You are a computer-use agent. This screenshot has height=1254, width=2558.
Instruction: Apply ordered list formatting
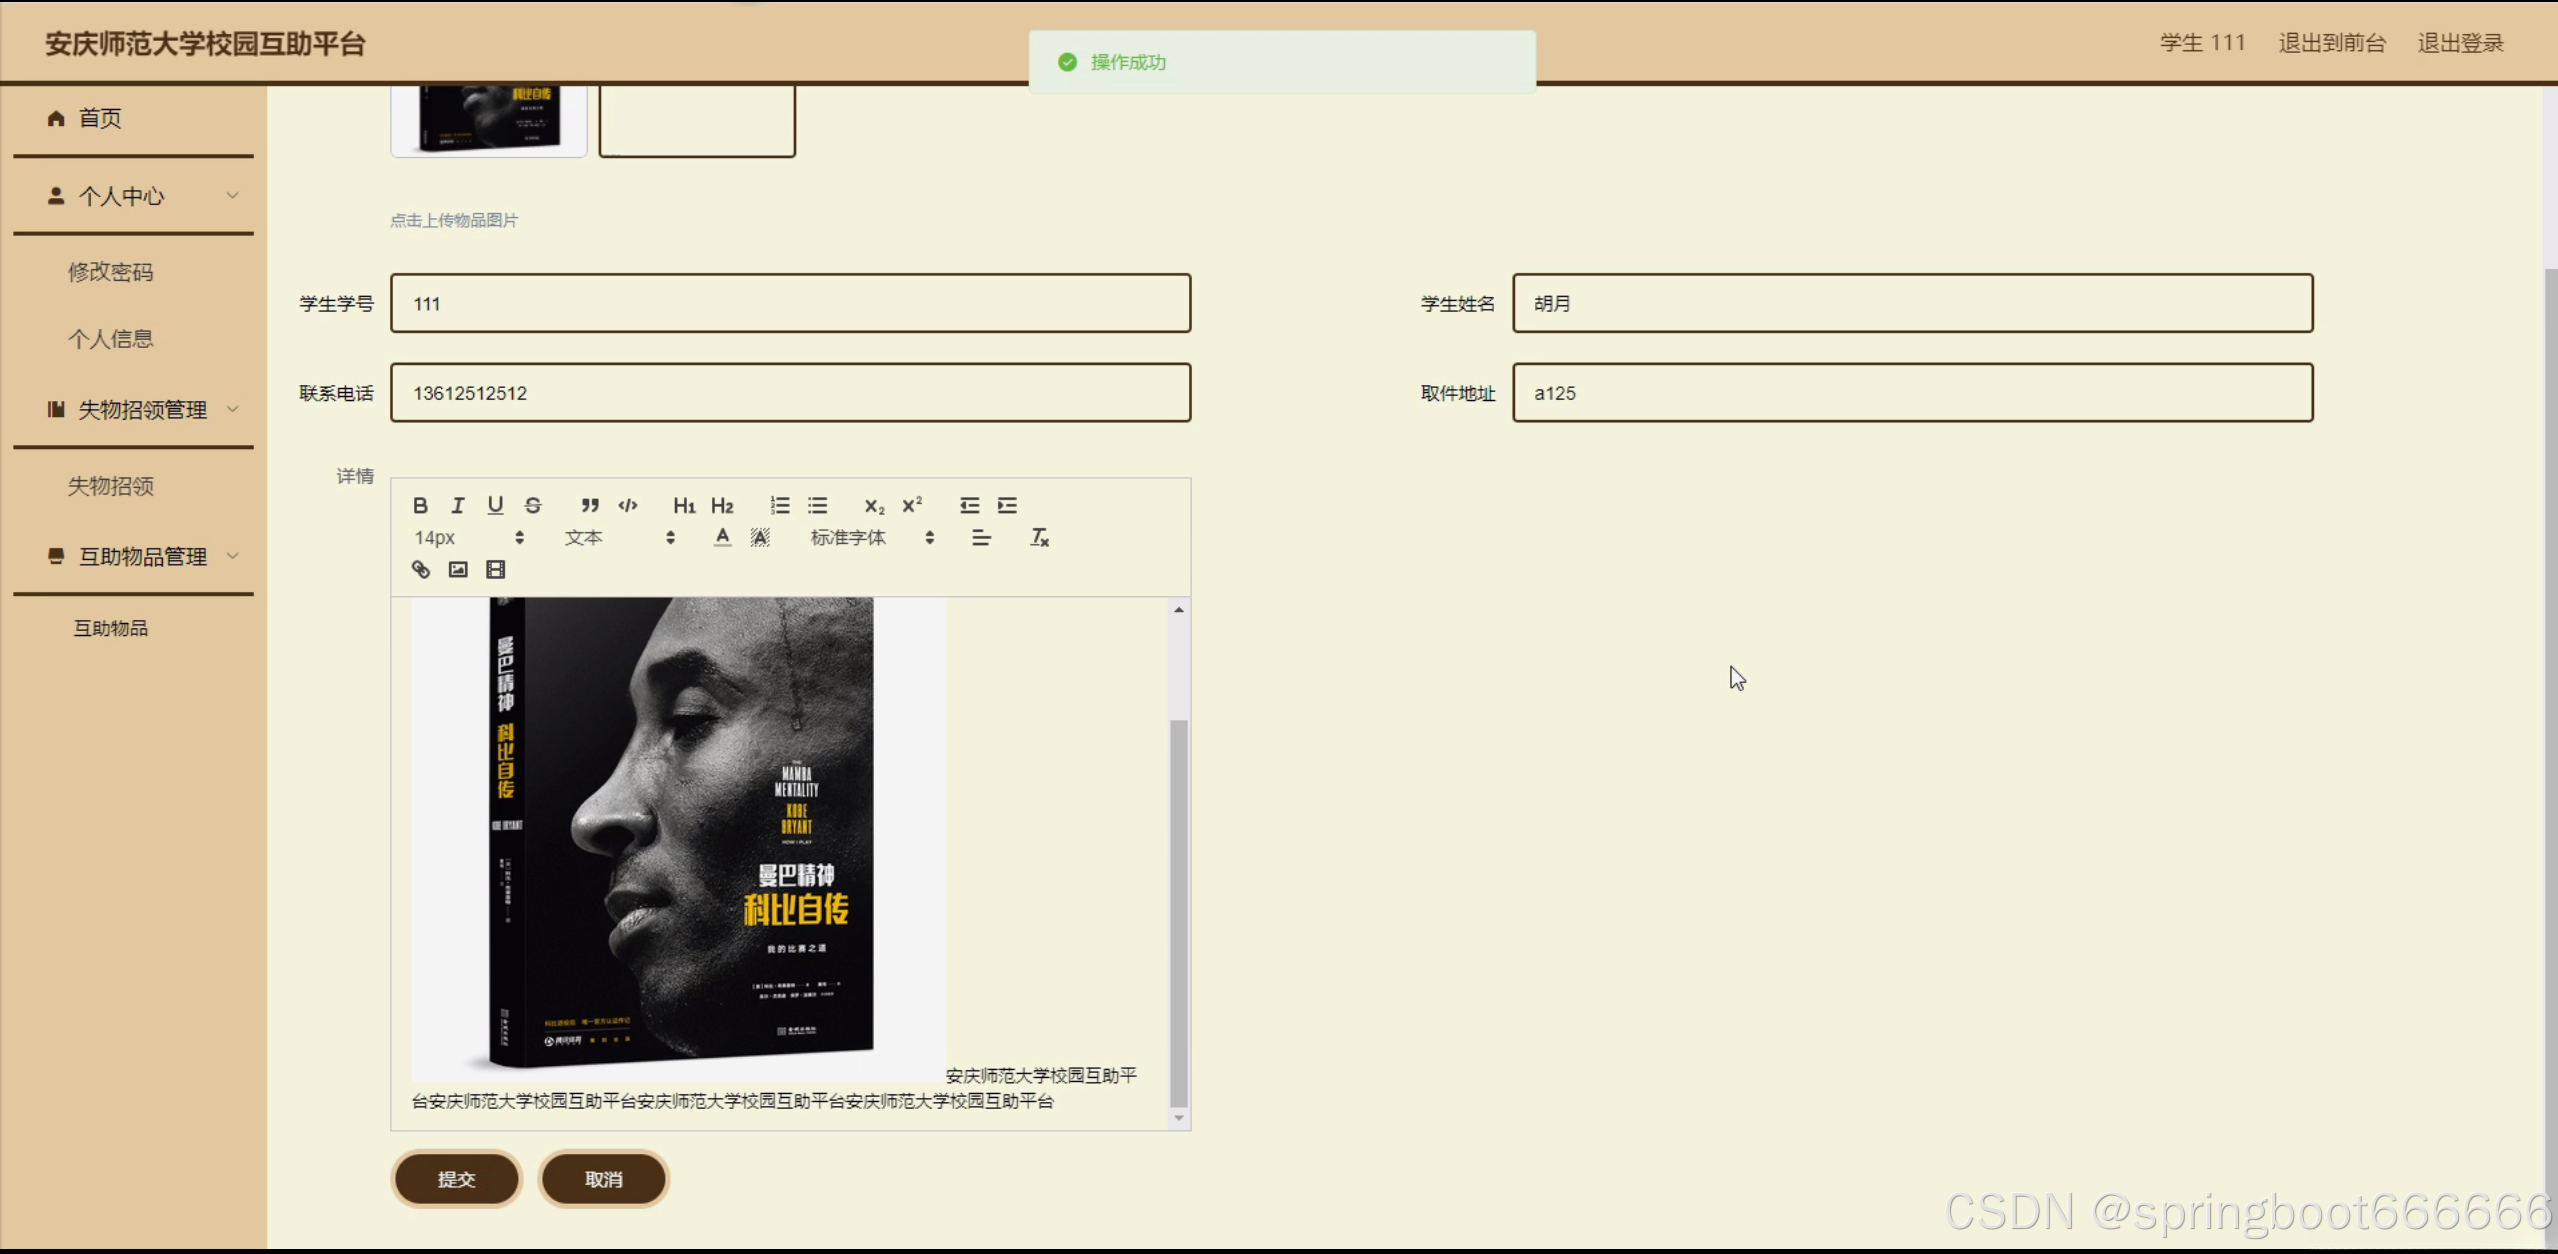click(780, 505)
